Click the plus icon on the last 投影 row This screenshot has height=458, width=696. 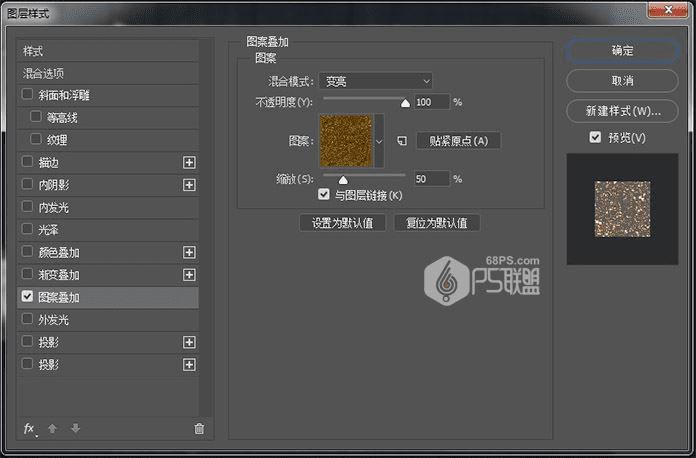[189, 365]
